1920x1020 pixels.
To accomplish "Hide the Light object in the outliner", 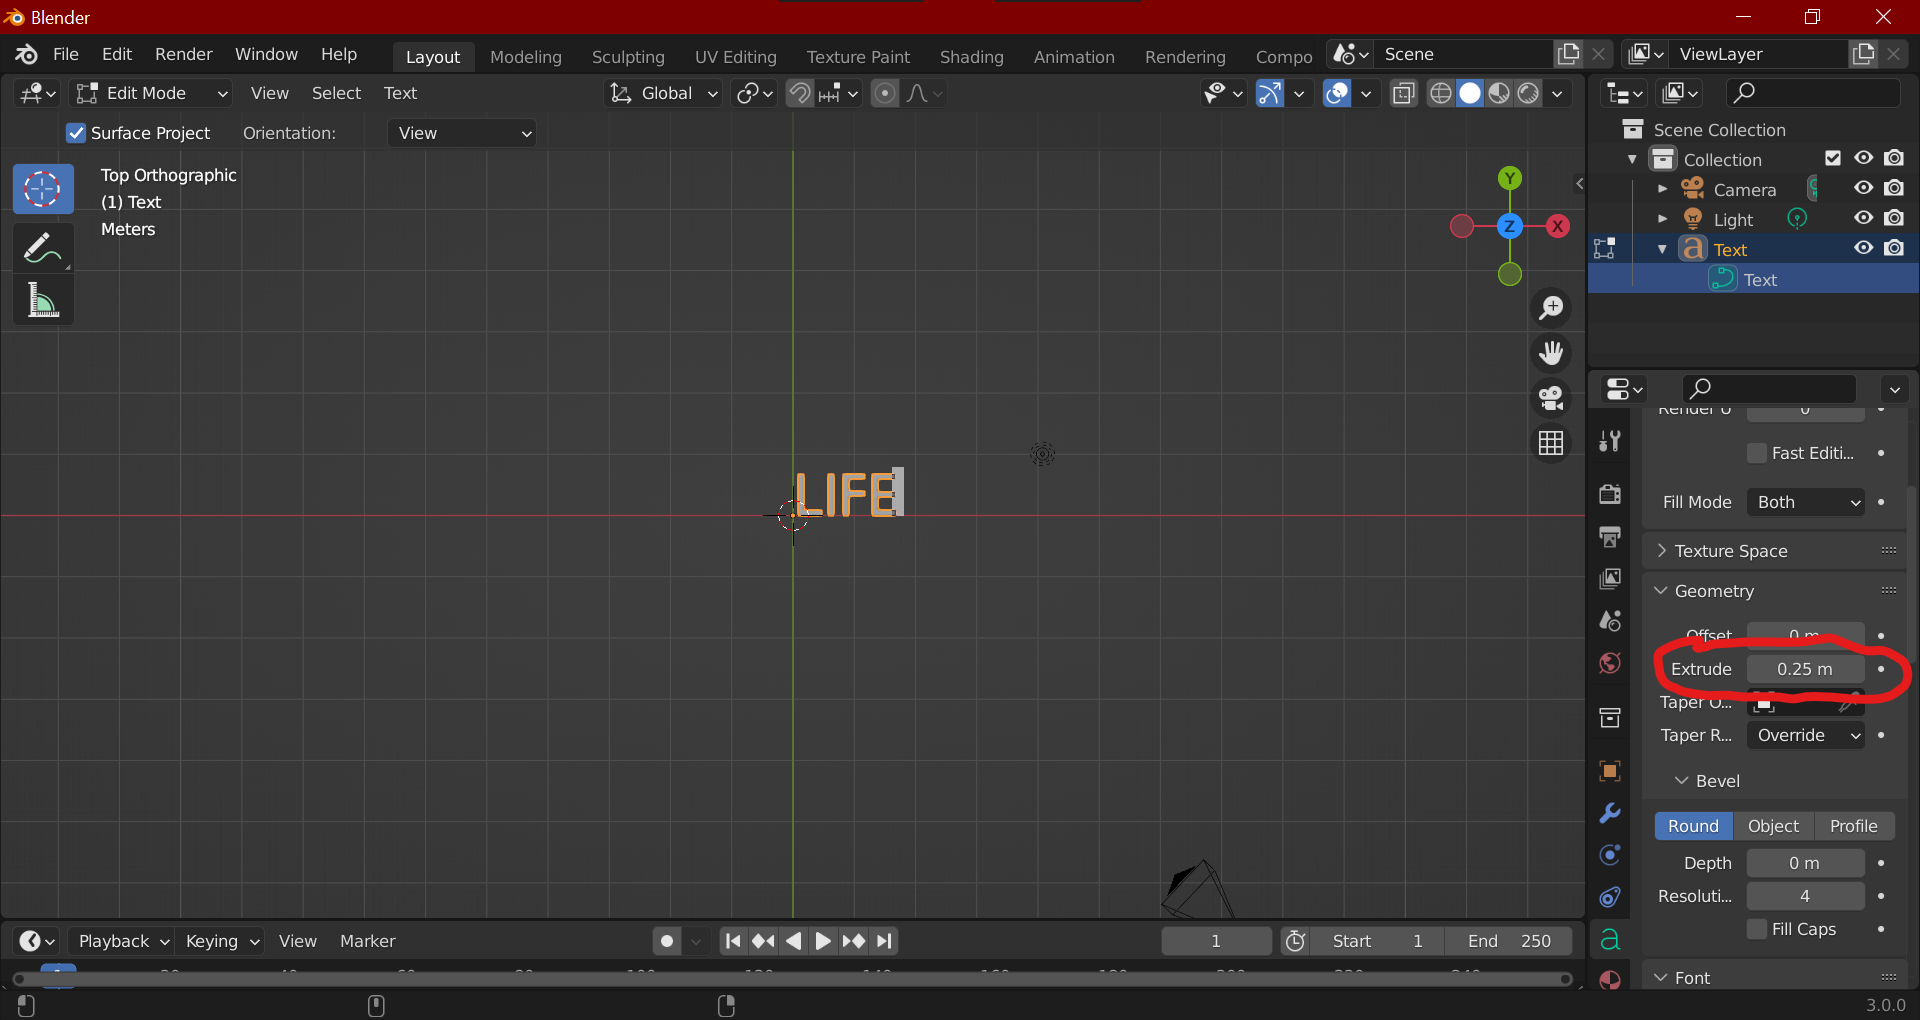I will [x=1862, y=218].
